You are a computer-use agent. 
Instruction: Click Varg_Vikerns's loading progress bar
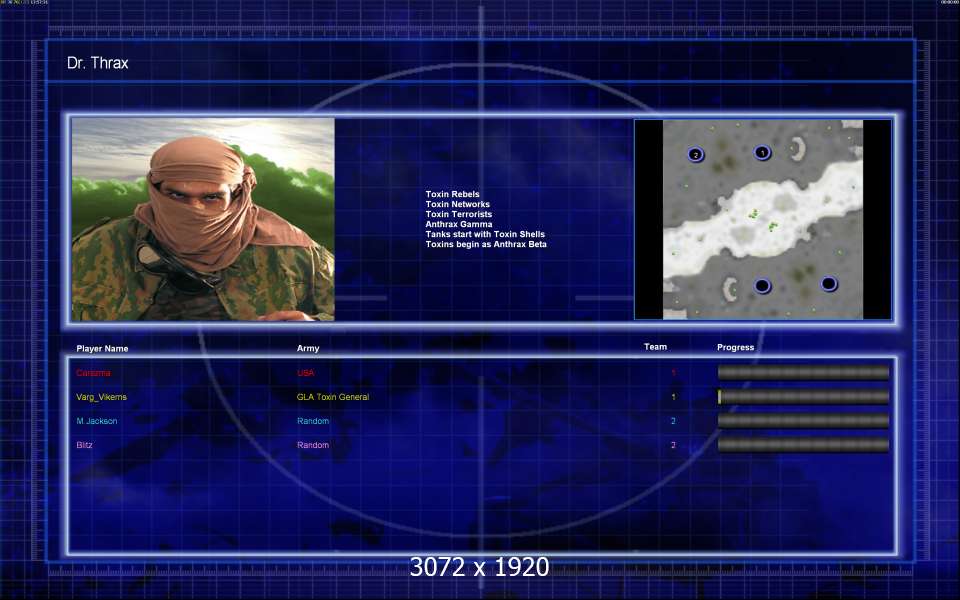click(x=803, y=397)
